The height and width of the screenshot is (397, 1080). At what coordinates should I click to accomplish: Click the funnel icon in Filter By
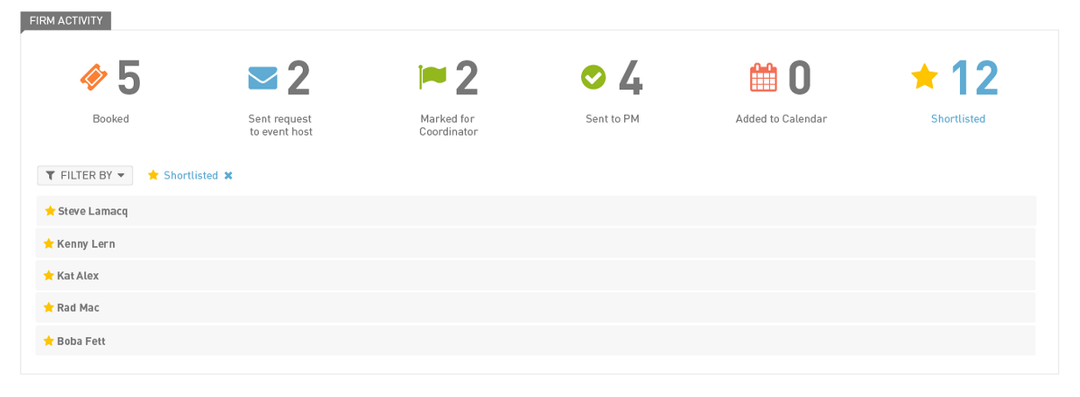click(x=50, y=176)
